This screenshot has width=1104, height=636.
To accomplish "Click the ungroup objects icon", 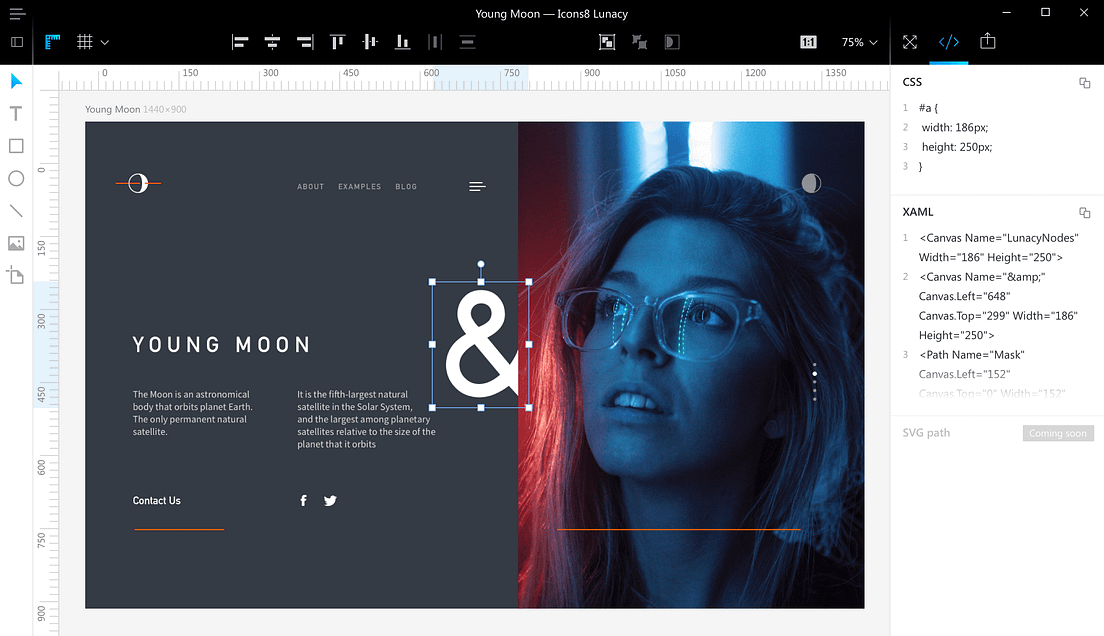I will click(x=639, y=42).
